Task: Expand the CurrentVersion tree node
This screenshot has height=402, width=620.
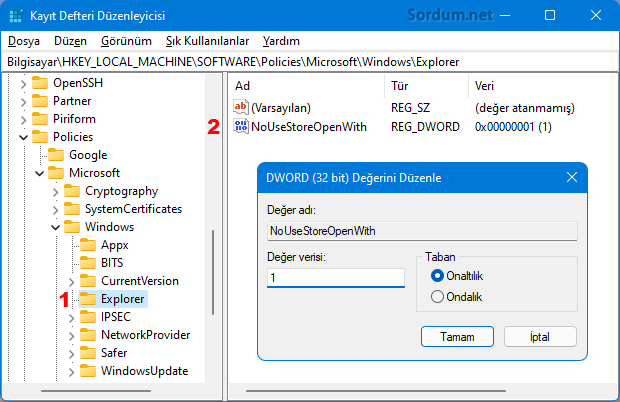Action: tap(72, 282)
